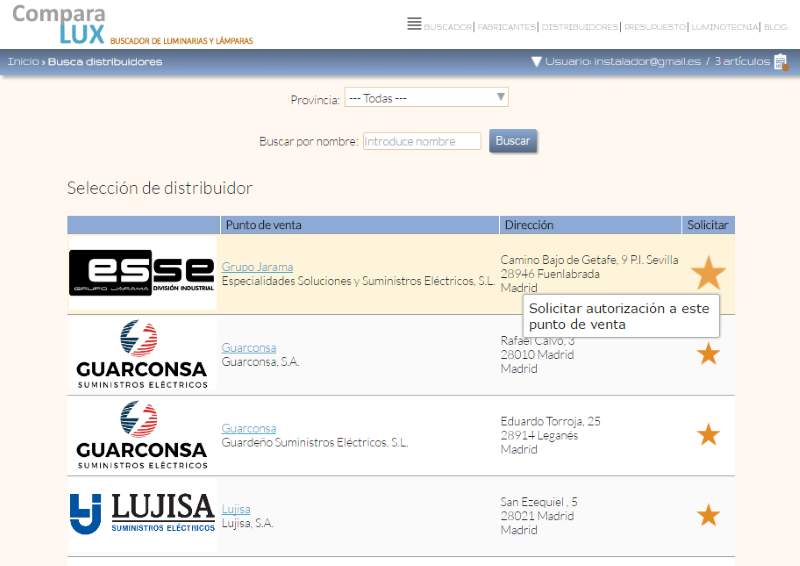Open Guarconsa link for Guardeño Suministros
The height and width of the screenshot is (566, 800).
(249, 428)
